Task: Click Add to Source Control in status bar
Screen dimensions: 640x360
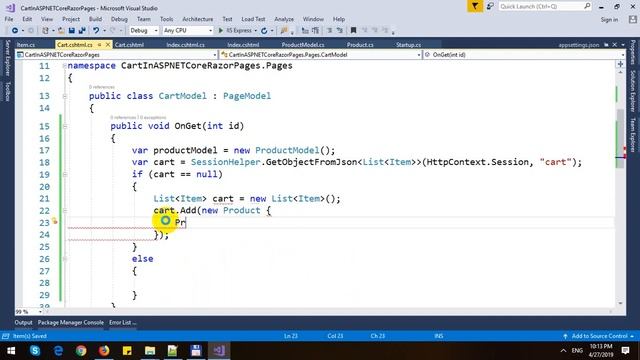Action: (x=599, y=336)
